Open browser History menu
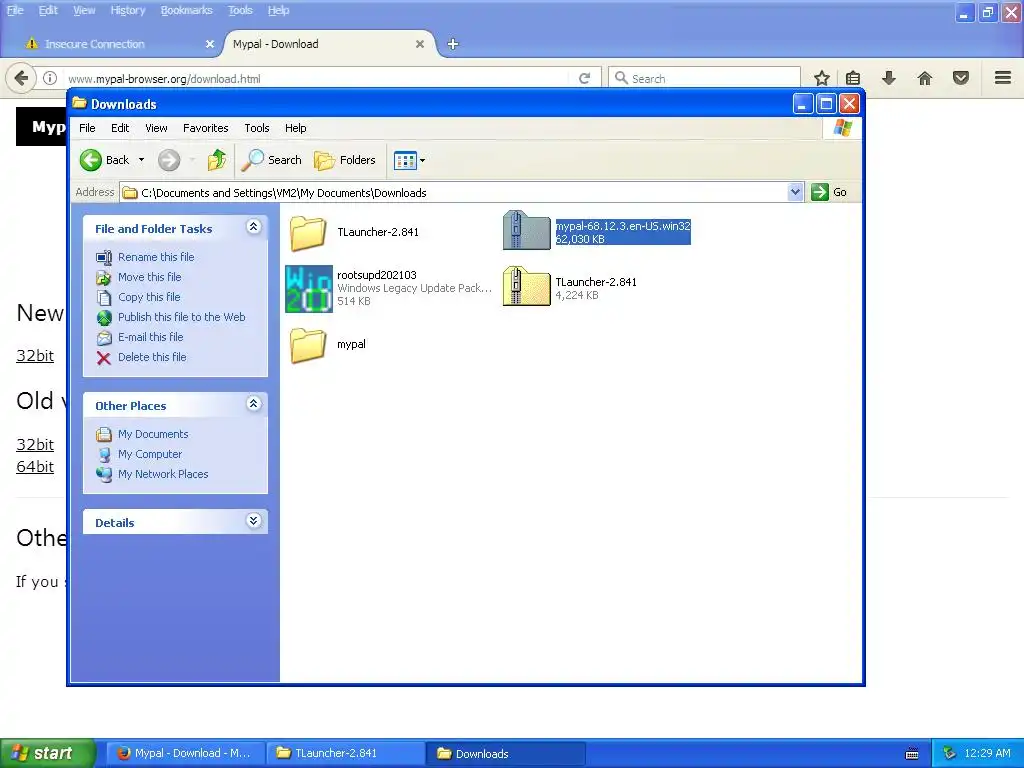1024x768 pixels. tap(127, 10)
